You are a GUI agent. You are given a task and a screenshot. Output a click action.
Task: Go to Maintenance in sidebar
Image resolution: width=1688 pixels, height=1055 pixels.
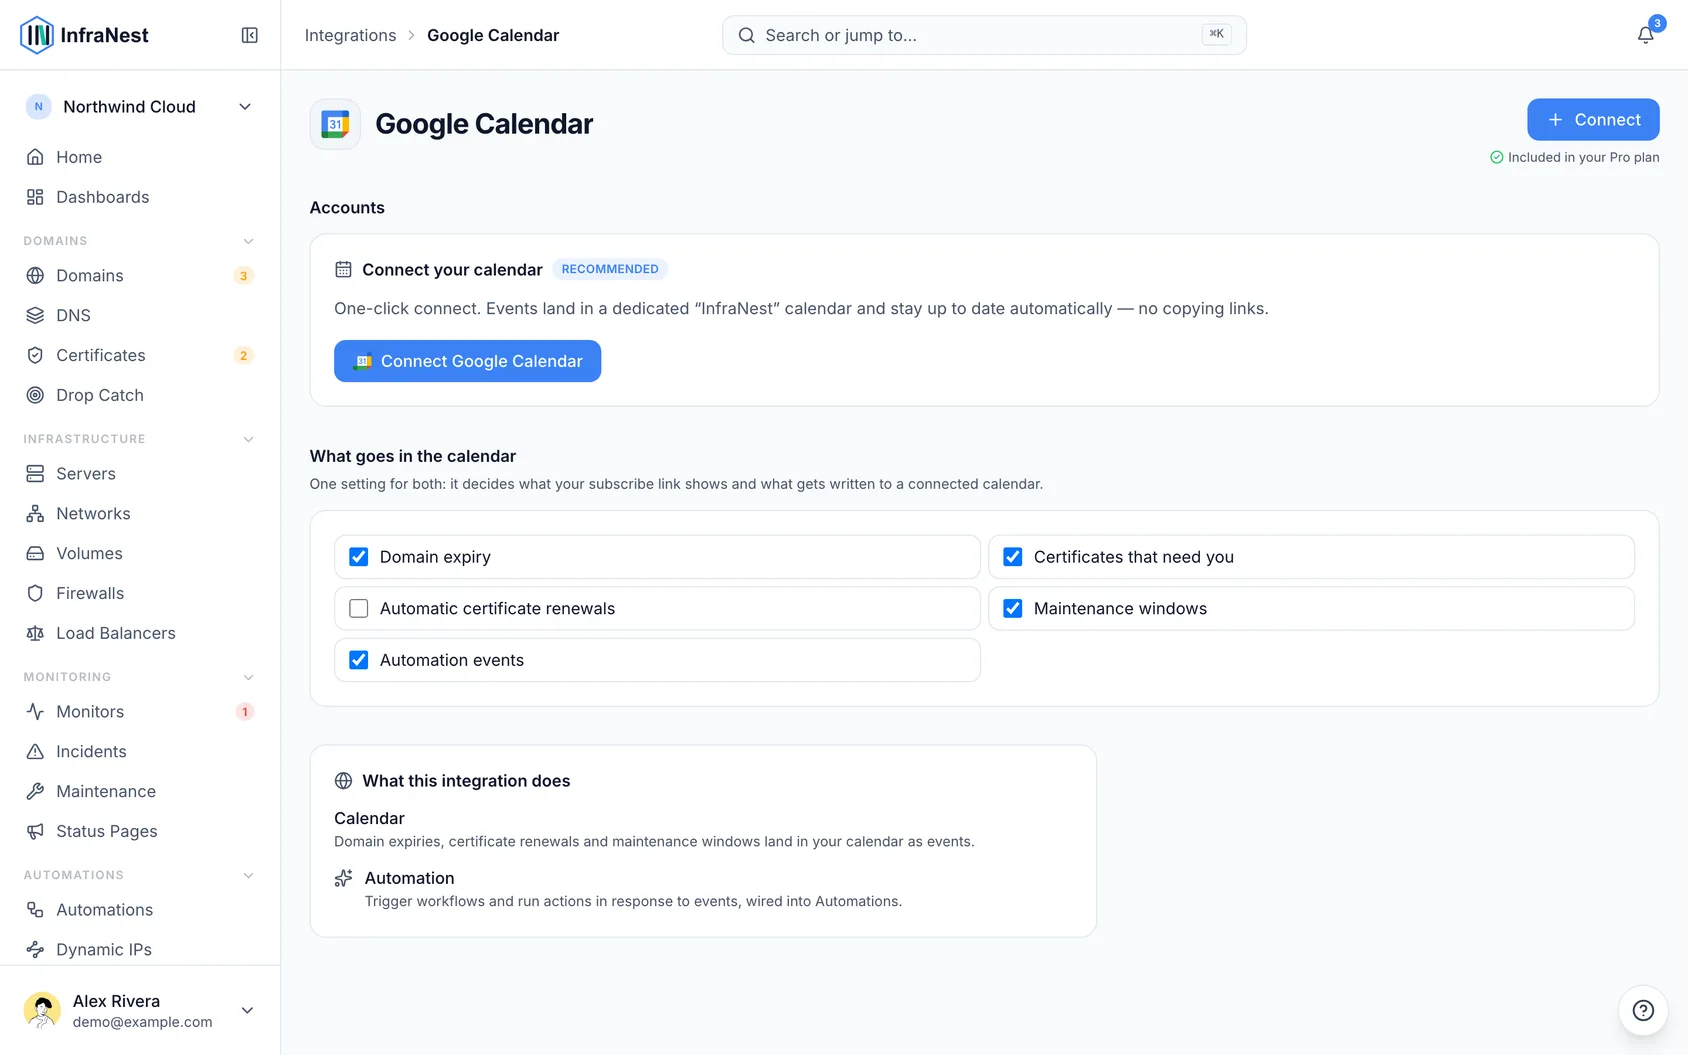click(x=140, y=791)
